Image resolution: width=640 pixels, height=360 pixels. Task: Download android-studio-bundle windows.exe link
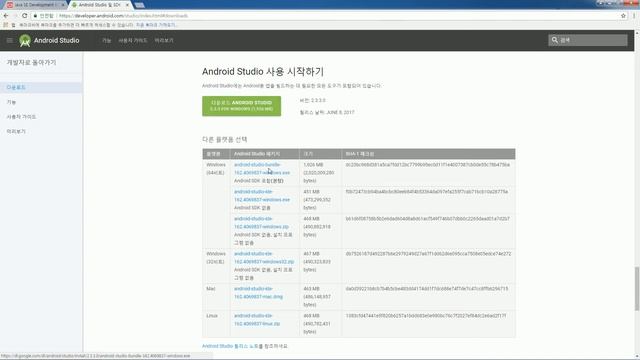pos(262,169)
